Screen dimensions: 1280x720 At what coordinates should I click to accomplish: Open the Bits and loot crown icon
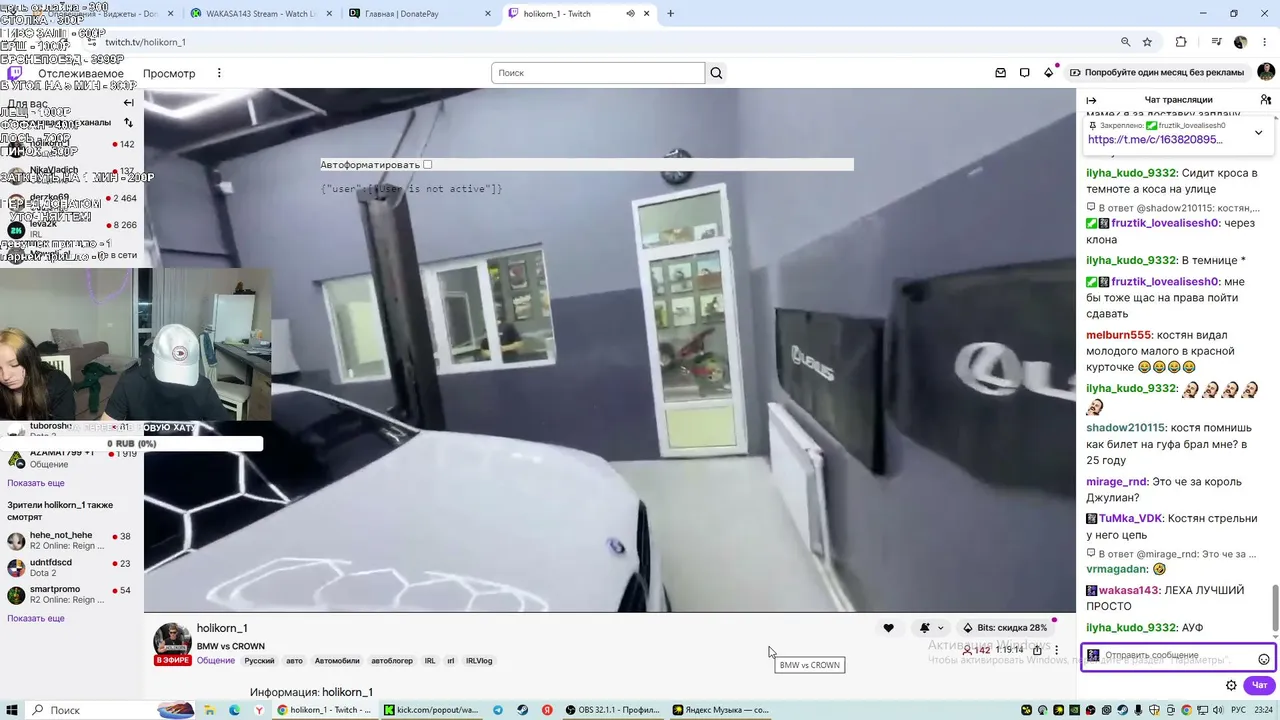tap(1048, 73)
